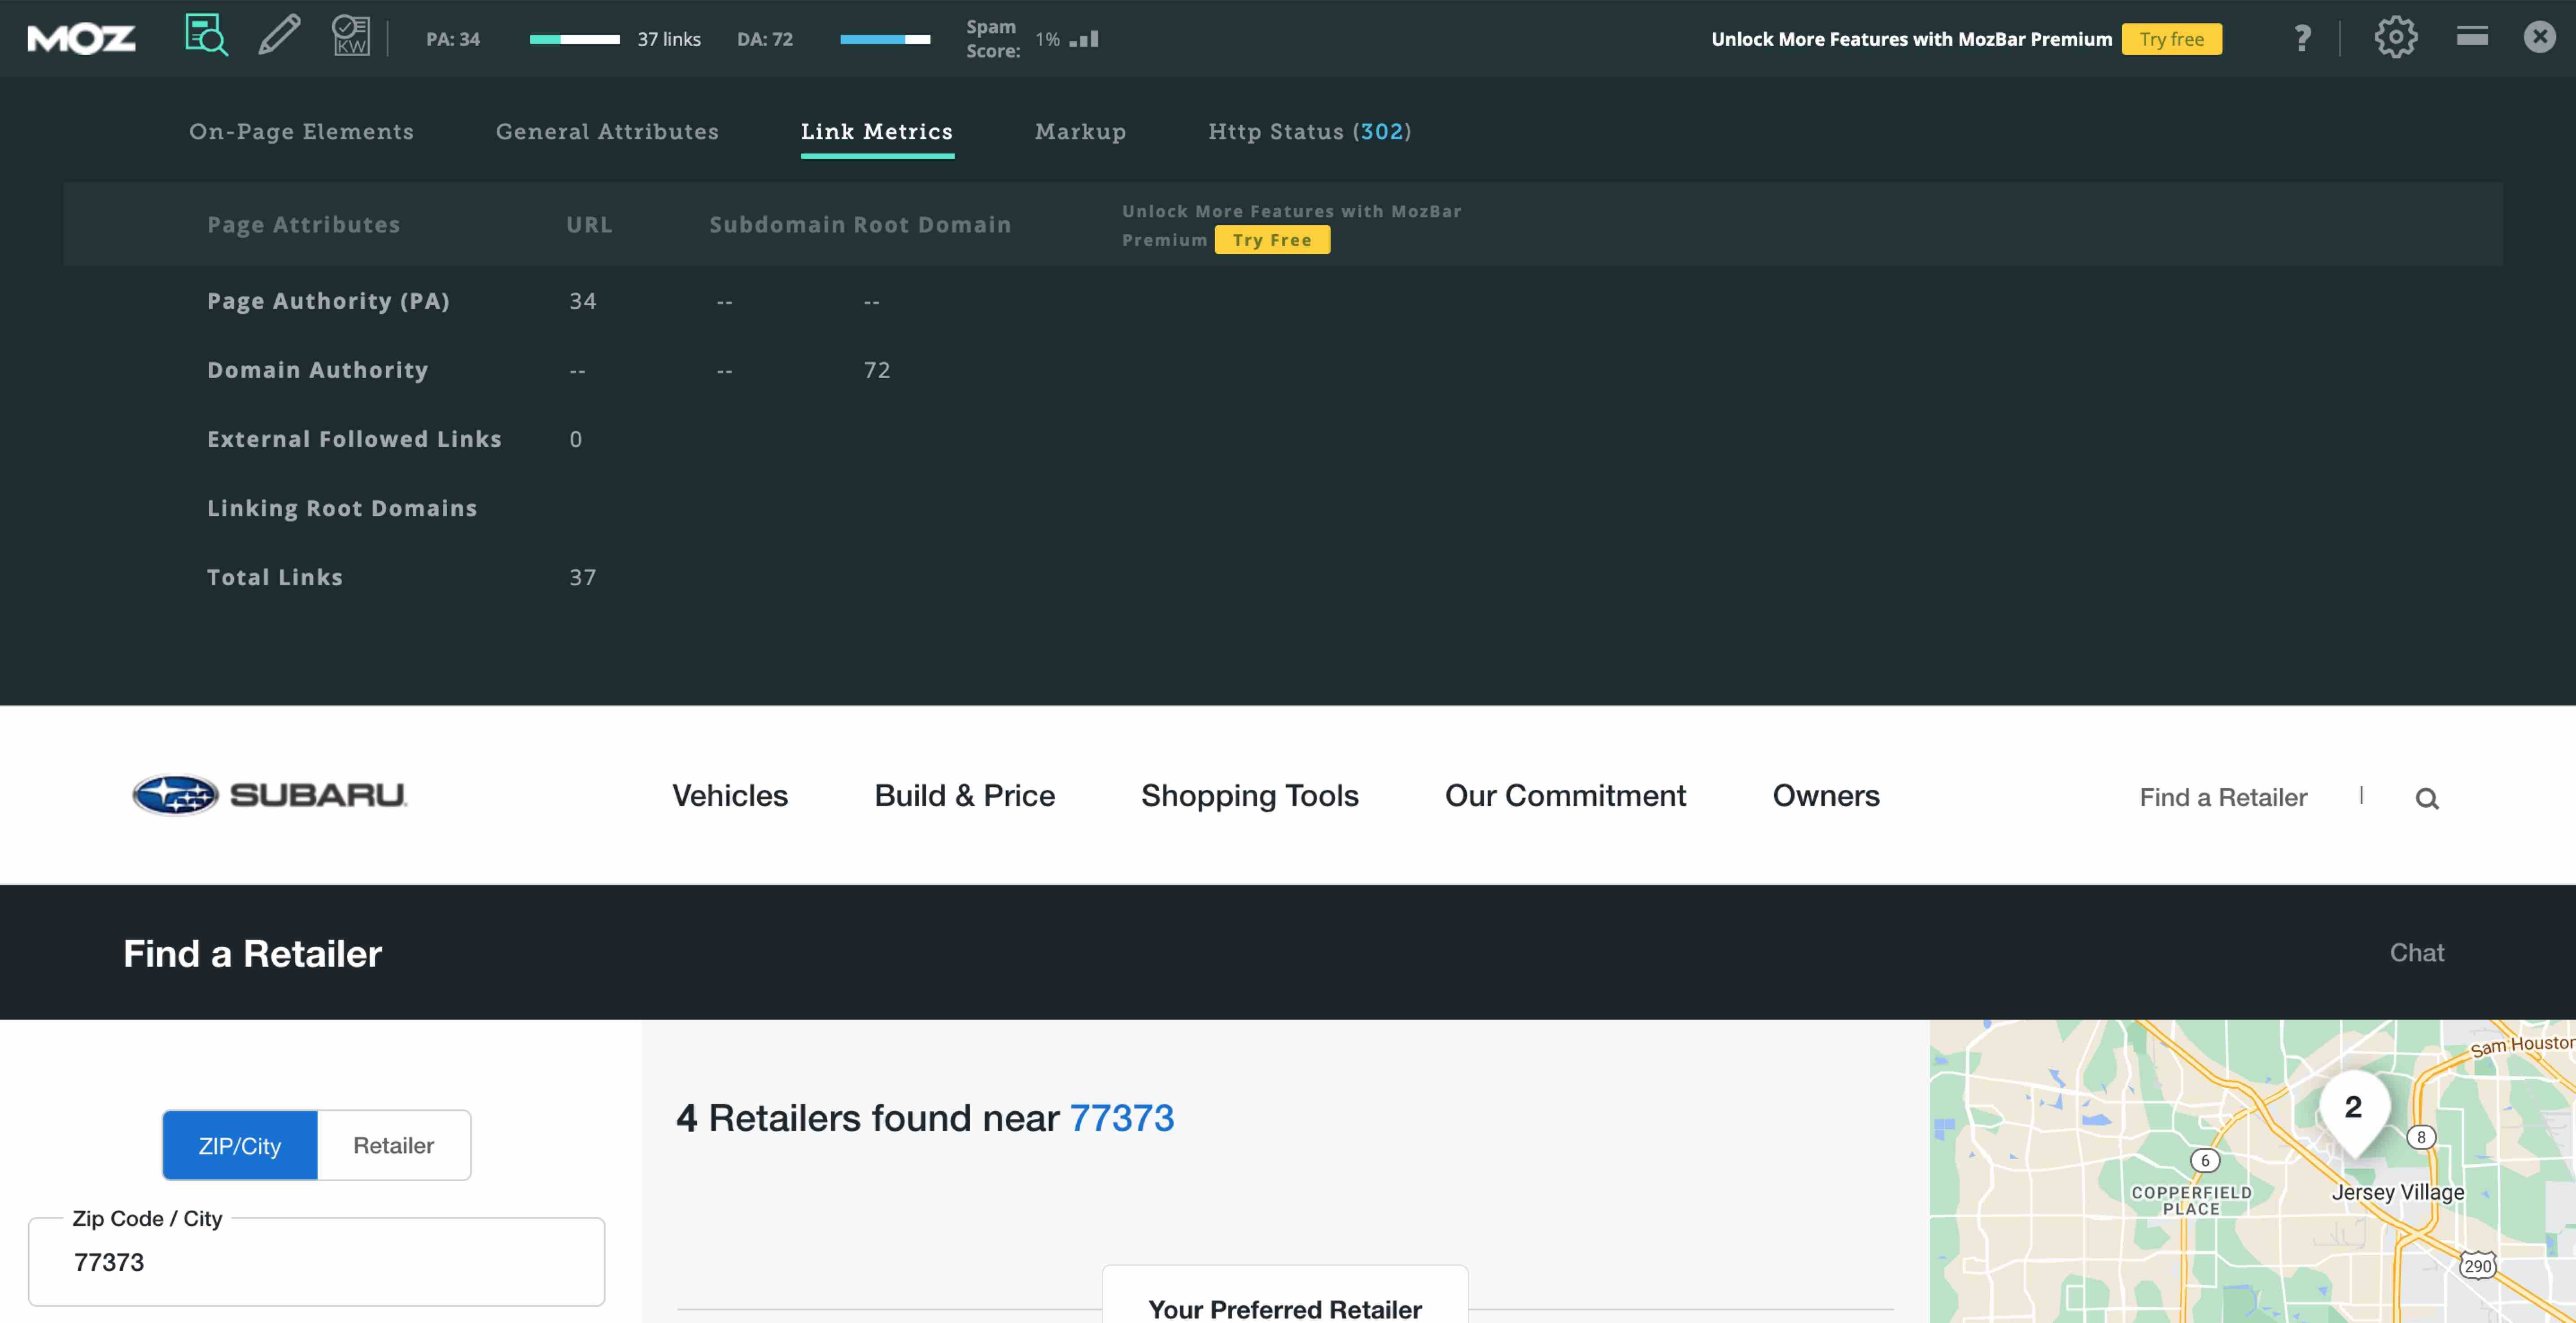Click the yellow Try free button in toolbar
Screen dimensions: 2576x1323
(2171, 39)
